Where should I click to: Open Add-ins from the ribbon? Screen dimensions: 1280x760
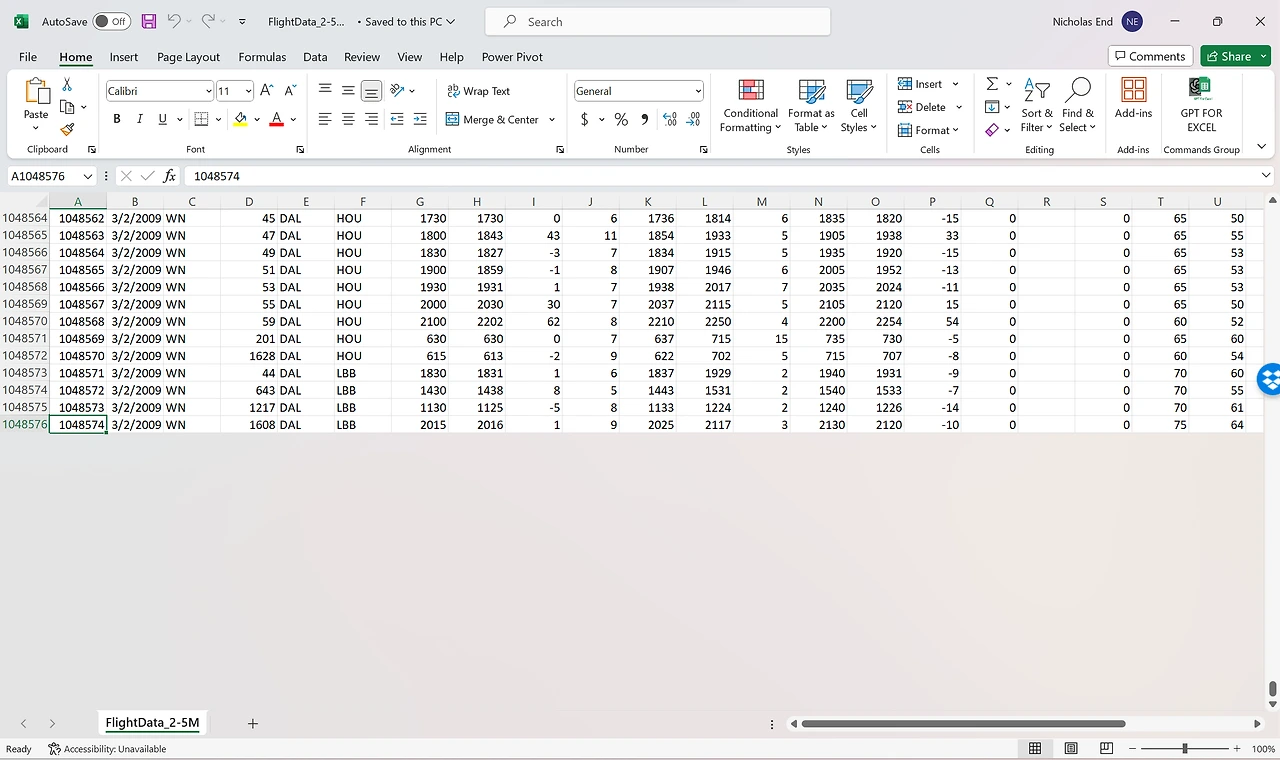[1133, 99]
